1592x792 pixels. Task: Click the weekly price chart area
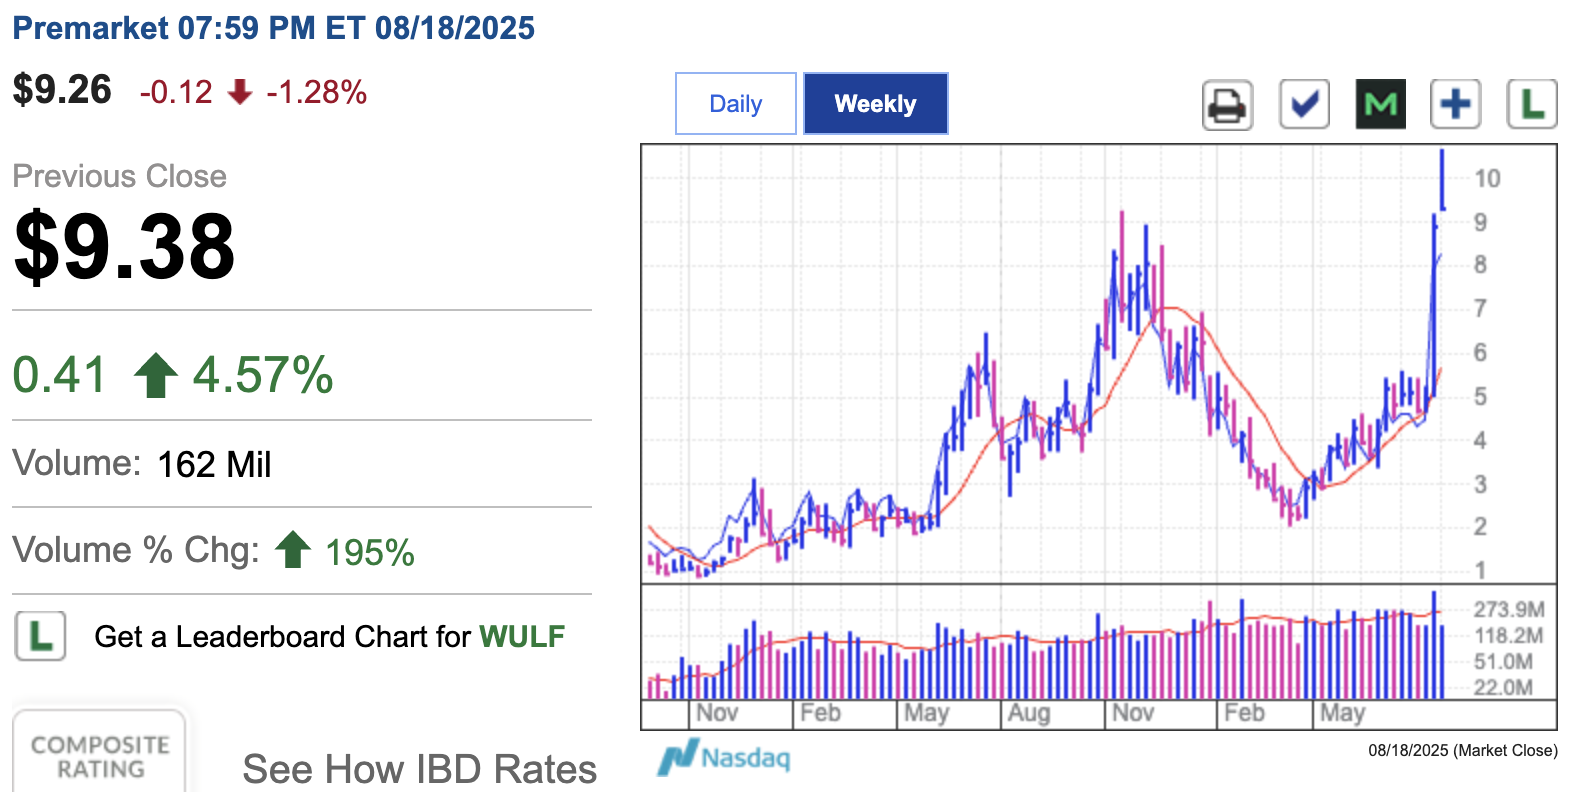1098,364
